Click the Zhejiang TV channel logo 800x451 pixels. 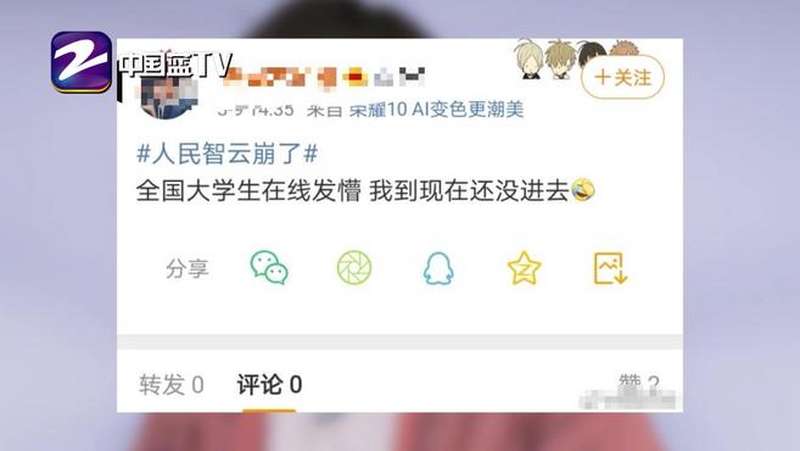tap(81, 62)
